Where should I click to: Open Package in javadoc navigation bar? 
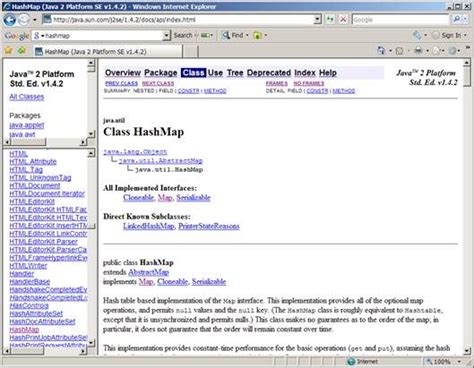point(161,73)
